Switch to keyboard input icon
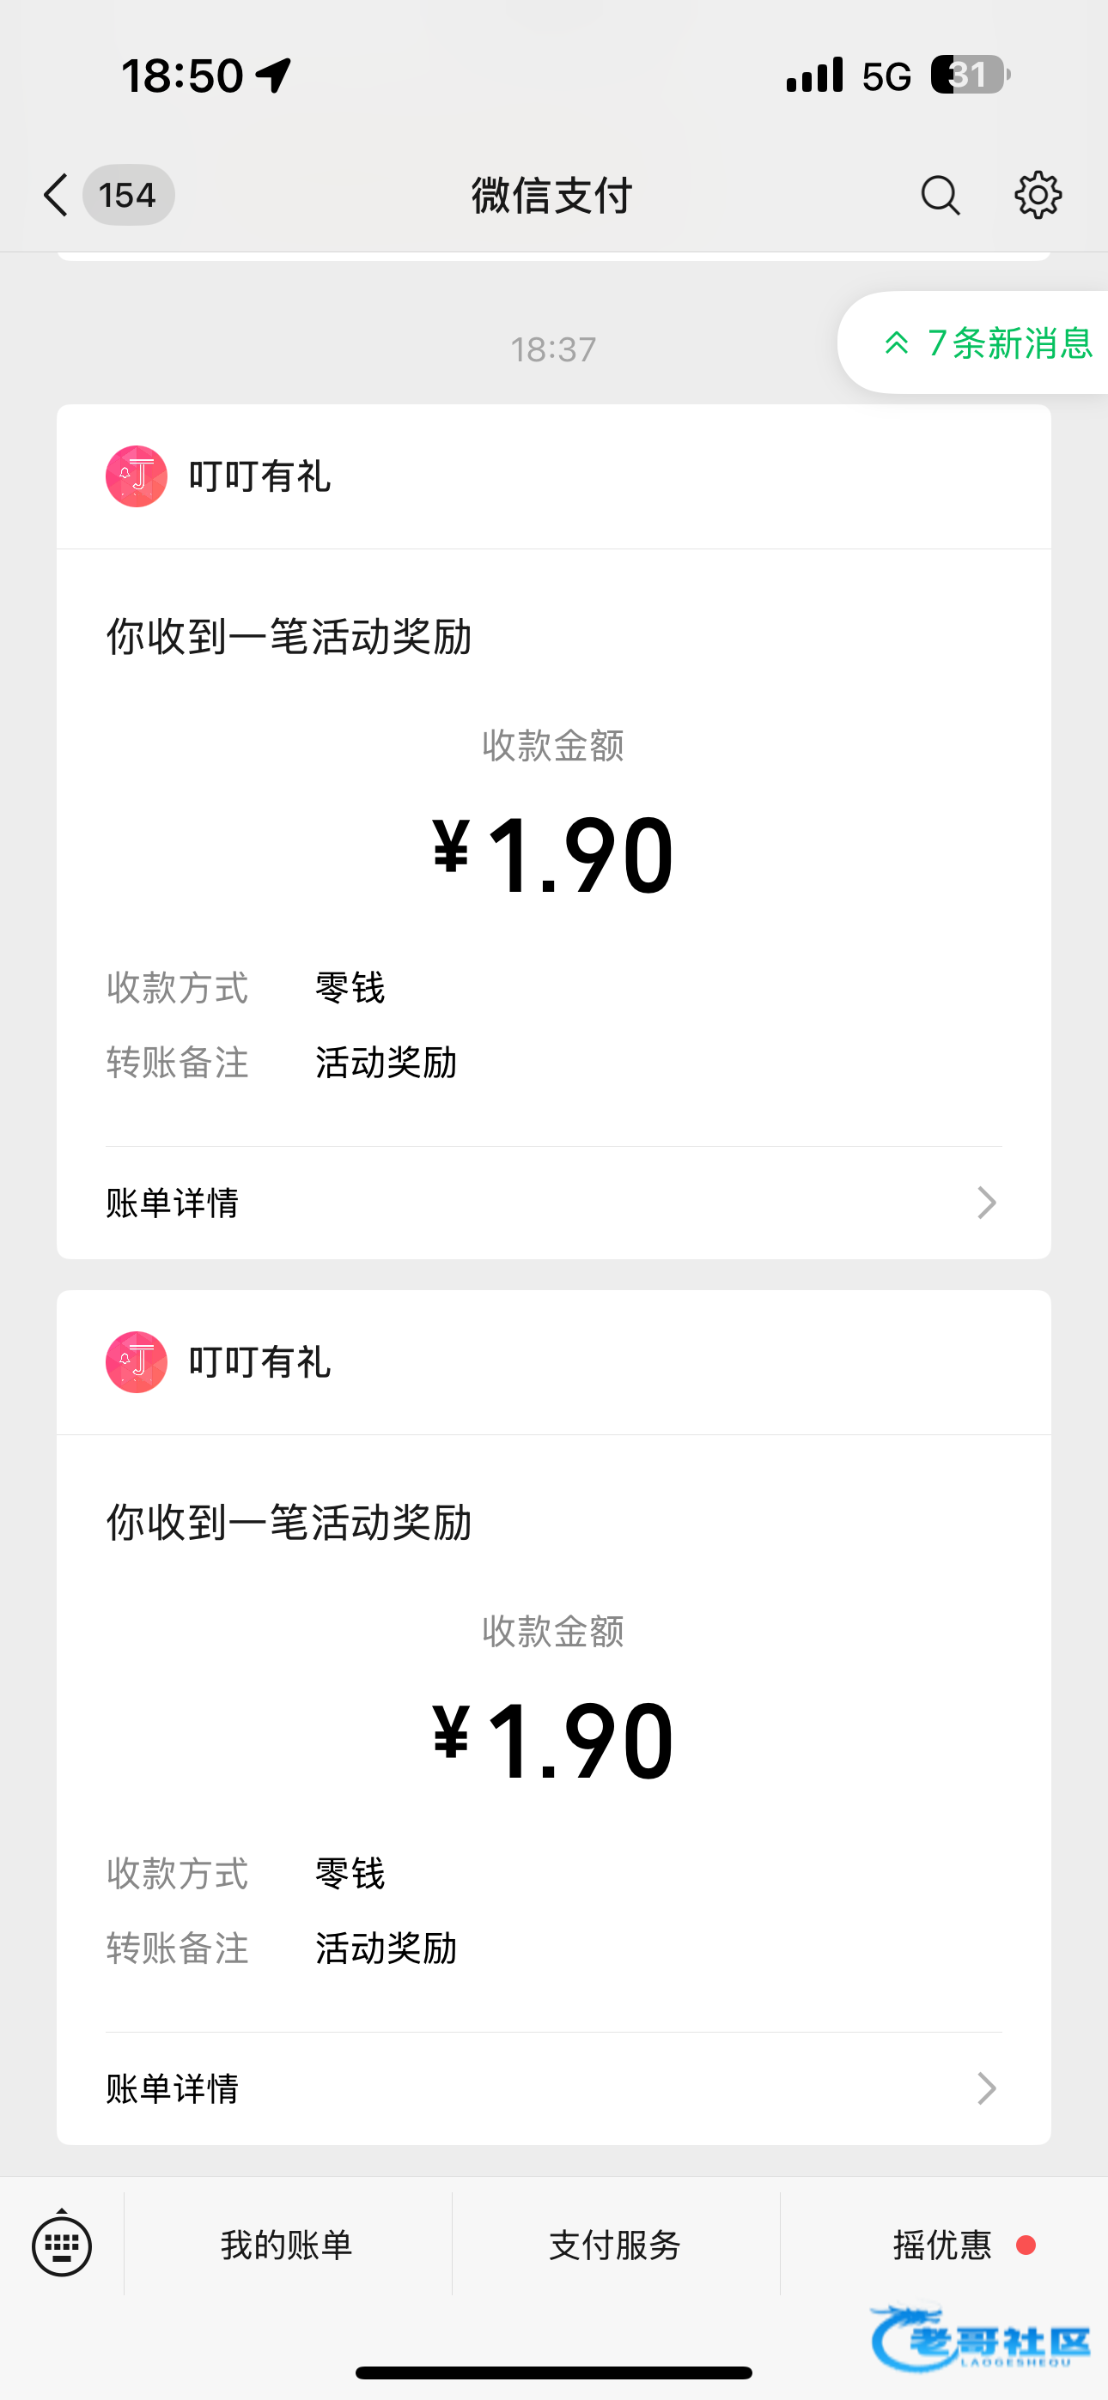The height and width of the screenshot is (2400, 1108). click(62, 2245)
